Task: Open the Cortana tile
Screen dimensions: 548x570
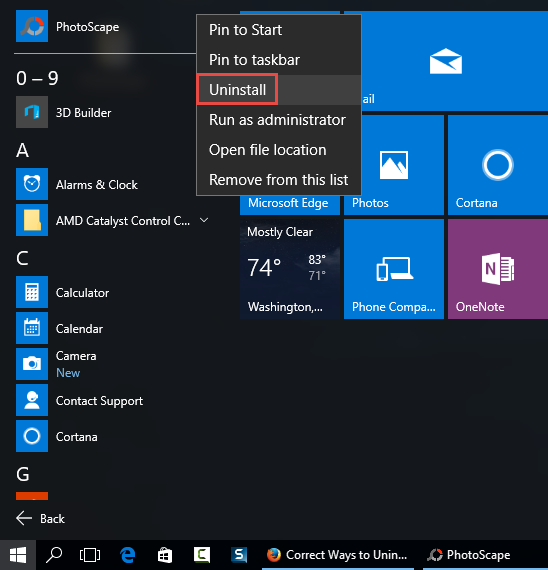Action: coord(498,165)
